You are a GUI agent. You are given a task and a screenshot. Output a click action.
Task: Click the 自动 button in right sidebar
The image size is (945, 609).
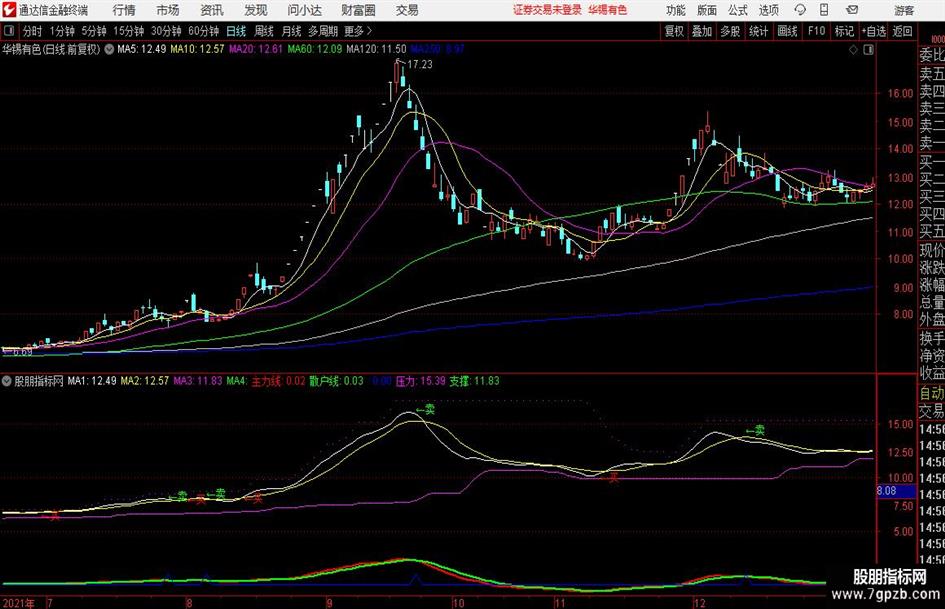[x=932, y=393]
